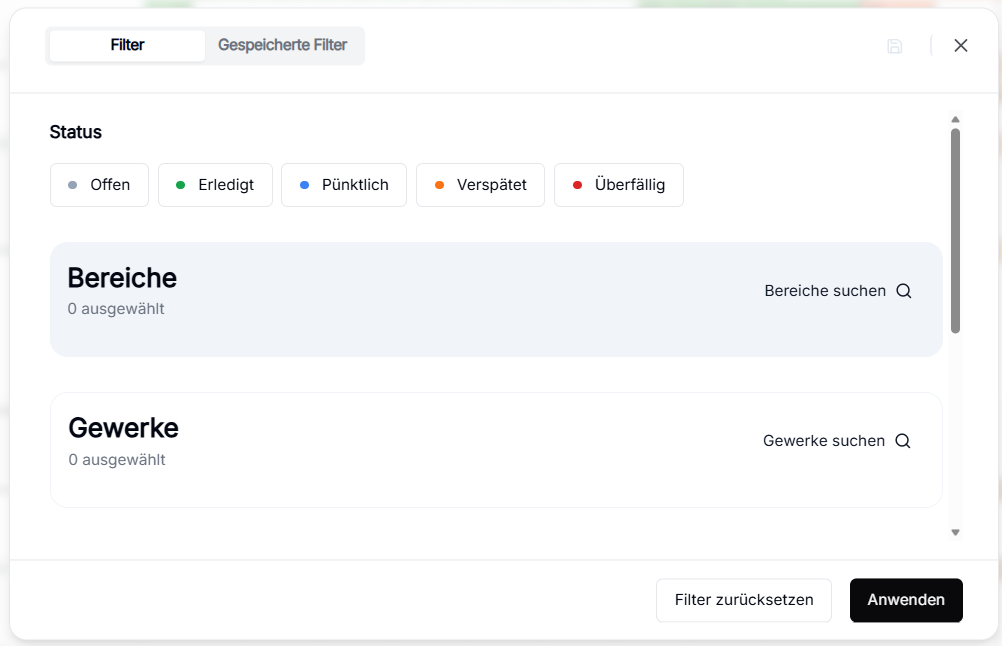Click the vertical scrollbar thumb

tap(955, 230)
